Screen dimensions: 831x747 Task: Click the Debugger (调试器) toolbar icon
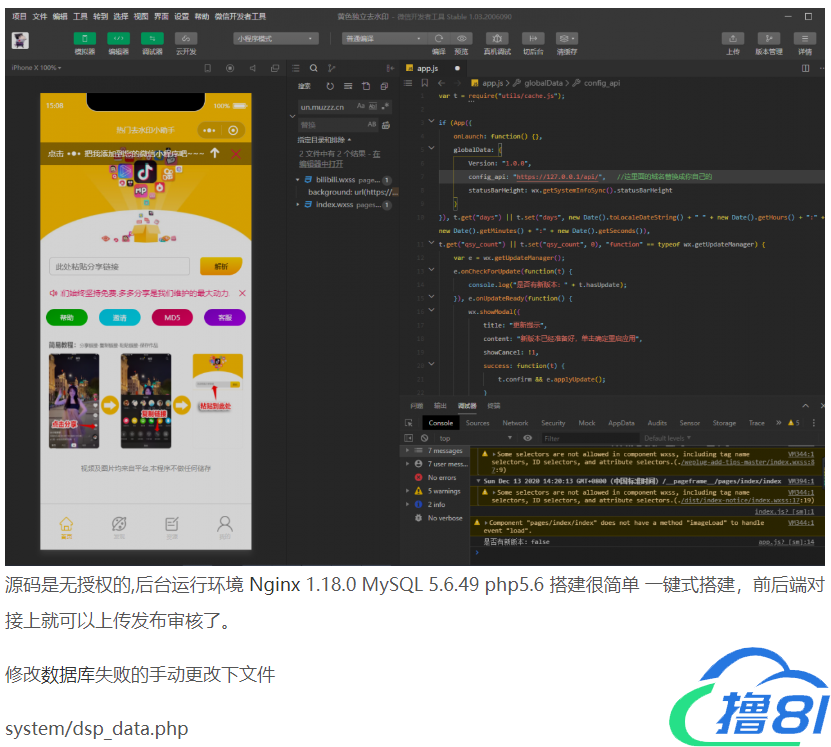pos(152,38)
